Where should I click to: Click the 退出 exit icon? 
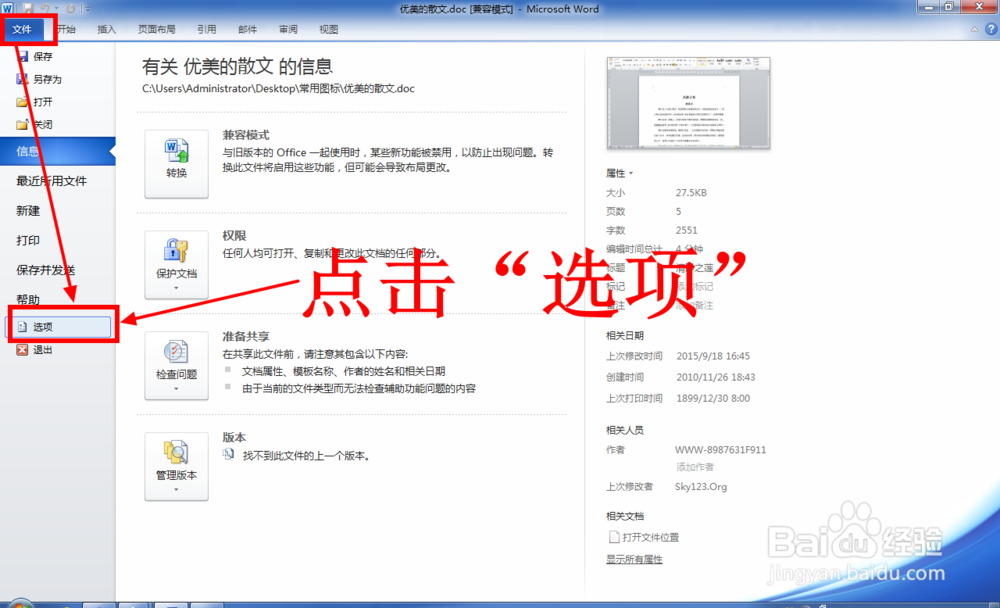coord(22,350)
